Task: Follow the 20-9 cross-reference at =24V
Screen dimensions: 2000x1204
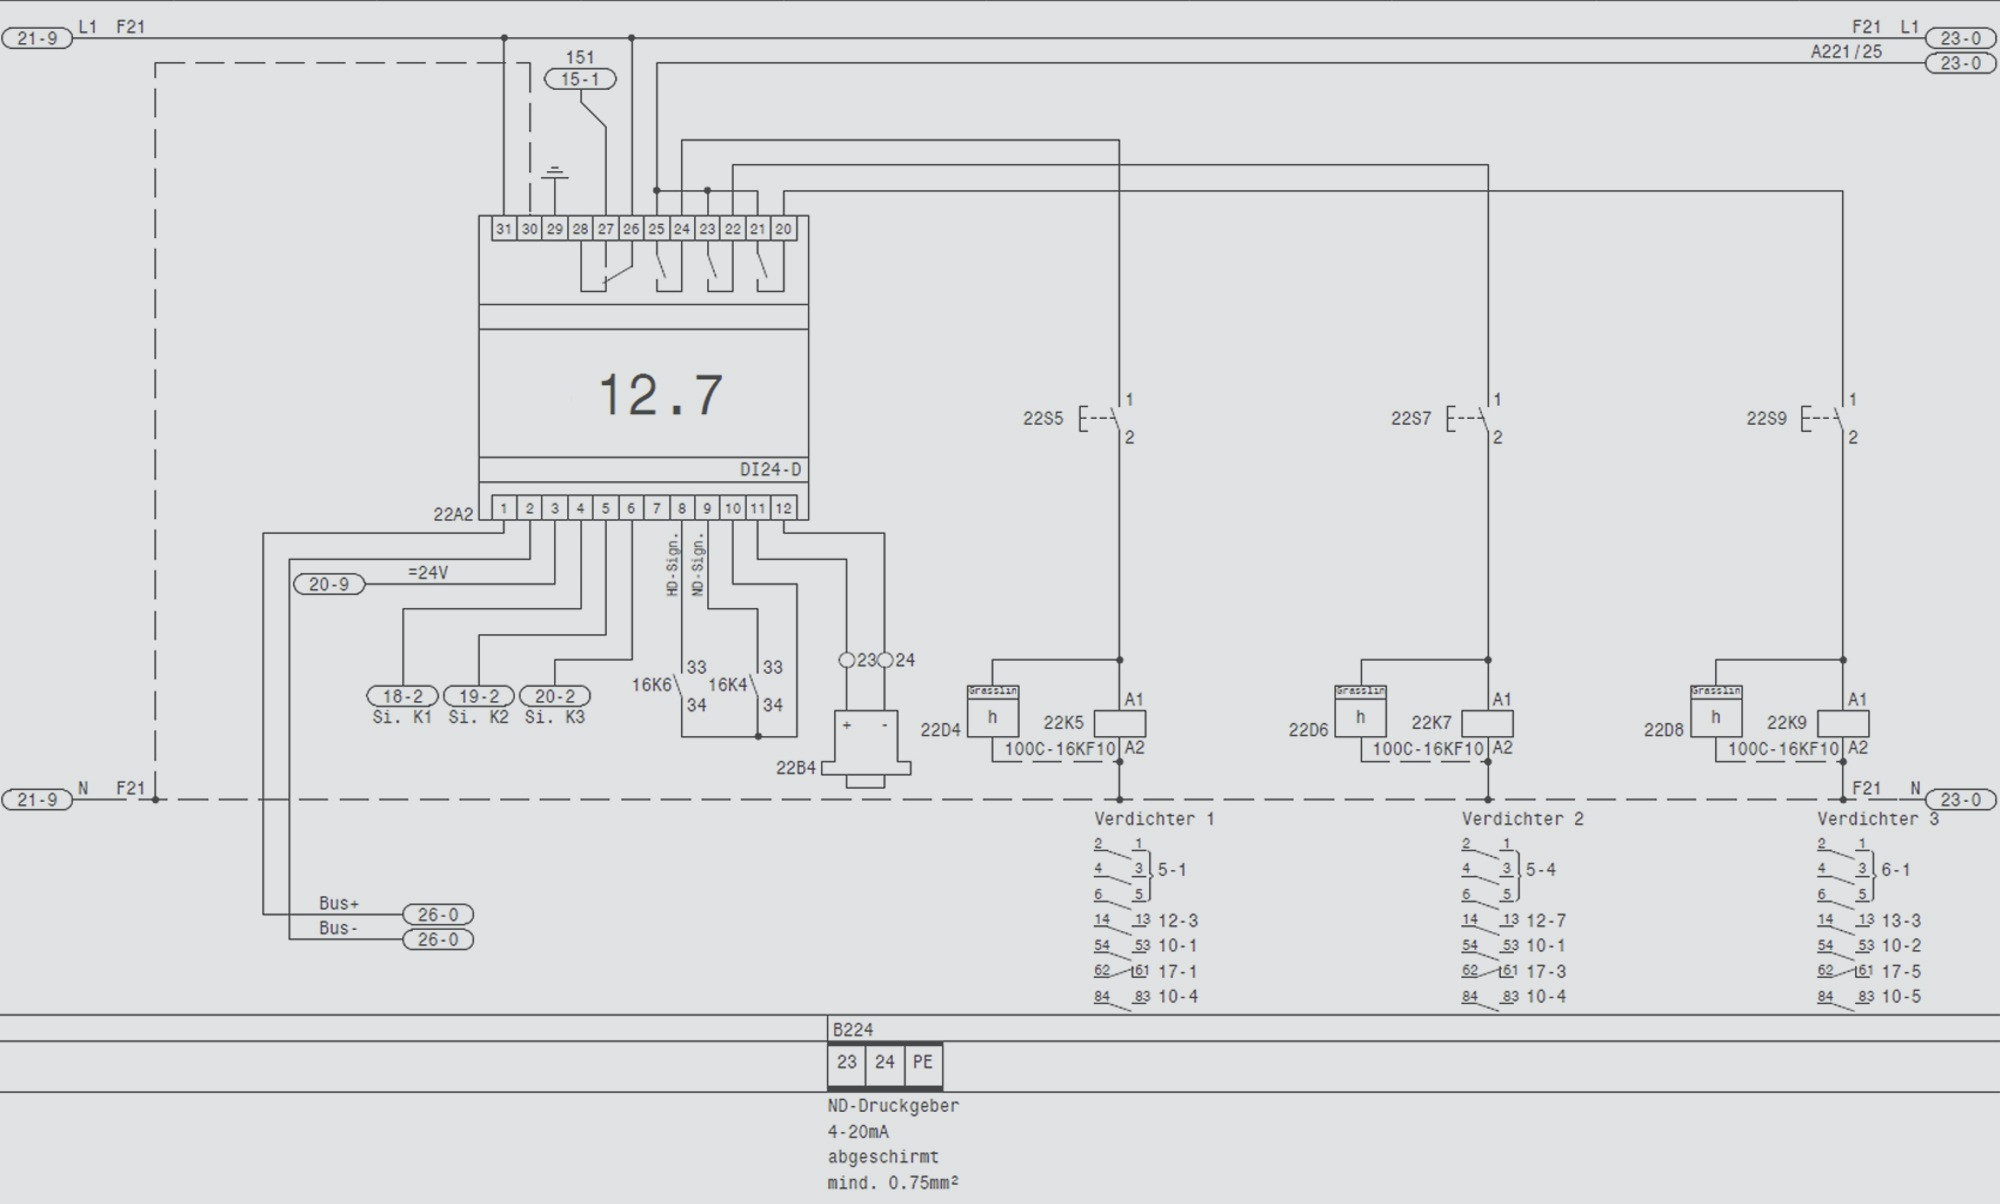Action: click(x=329, y=584)
